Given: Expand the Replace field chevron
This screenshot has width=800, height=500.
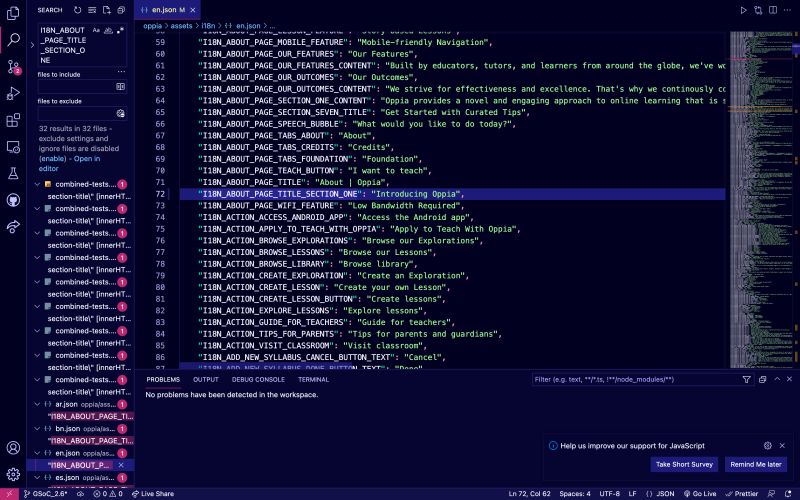Looking at the screenshot, I should tap(32, 45).
